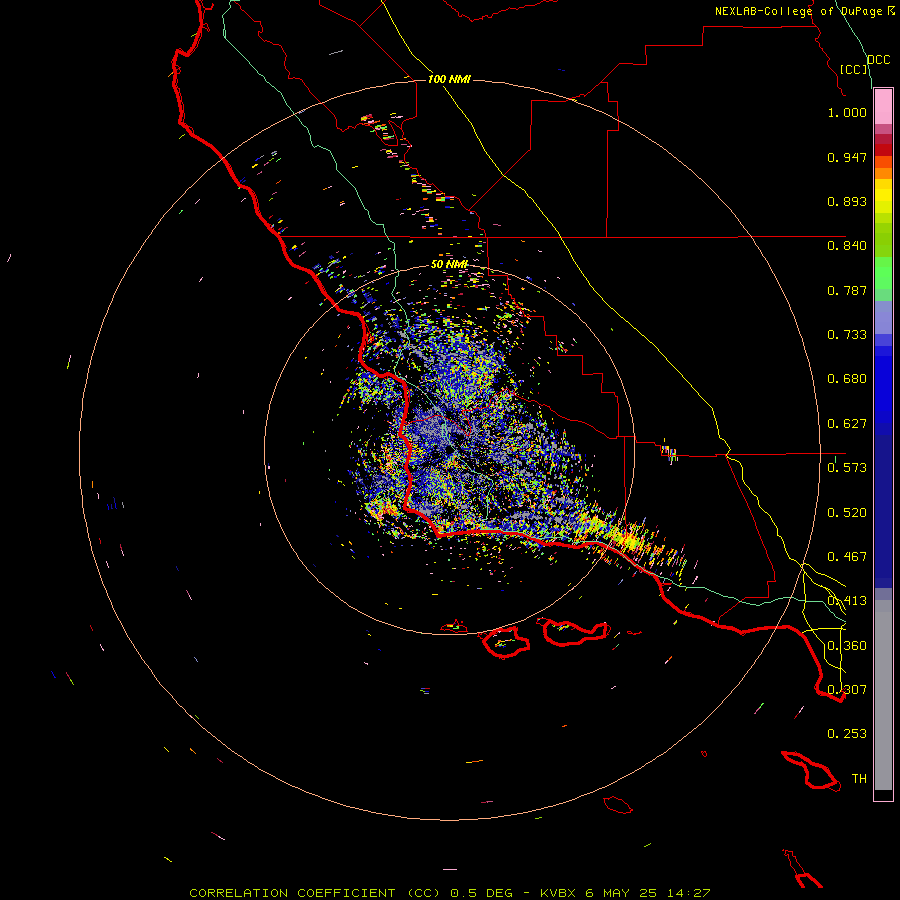
Task: Select the 0.947 value on the scale
Action: [x=847, y=157]
